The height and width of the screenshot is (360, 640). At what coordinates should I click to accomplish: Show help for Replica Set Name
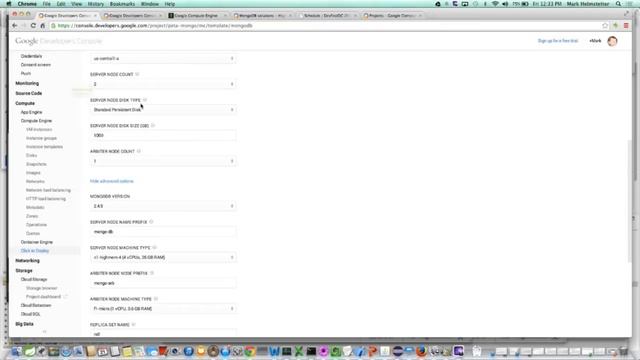point(133,325)
